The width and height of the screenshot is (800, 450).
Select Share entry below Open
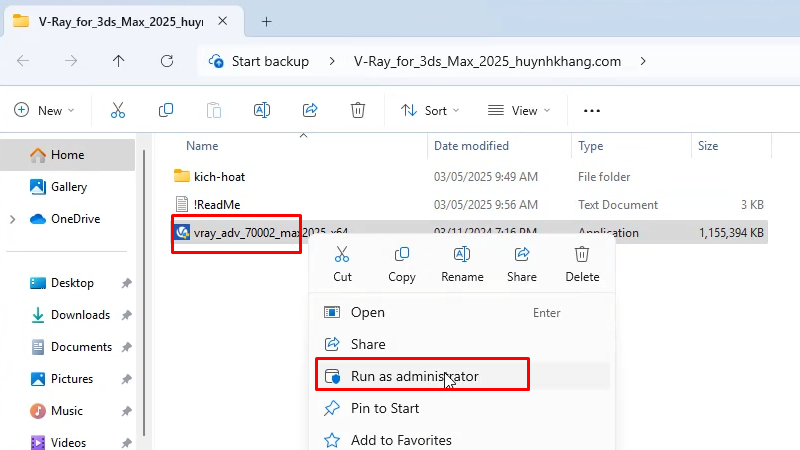[x=462, y=344]
